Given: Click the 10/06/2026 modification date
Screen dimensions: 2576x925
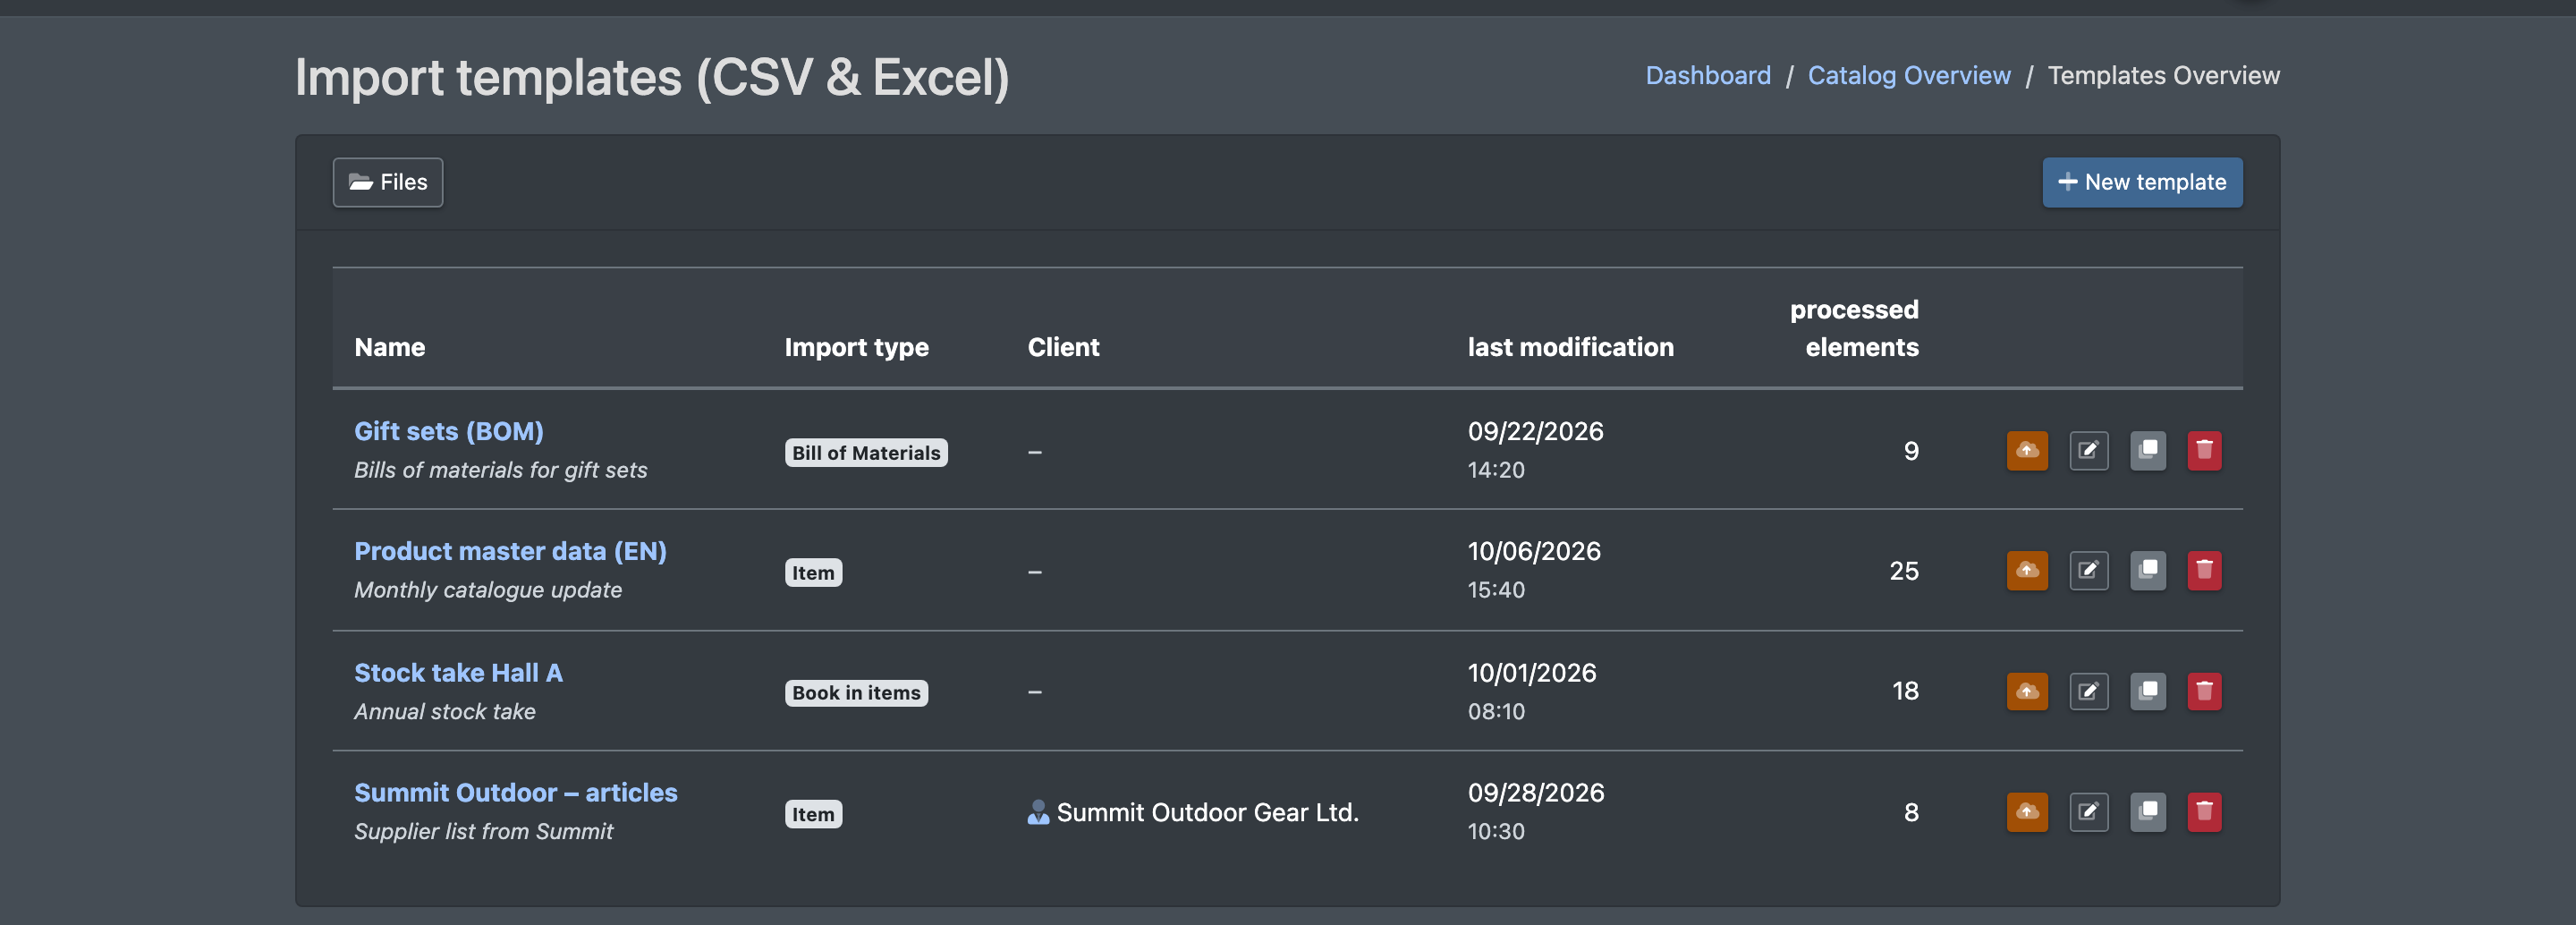Looking at the screenshot, I should pyautogui.click(x=1534, y=551).
